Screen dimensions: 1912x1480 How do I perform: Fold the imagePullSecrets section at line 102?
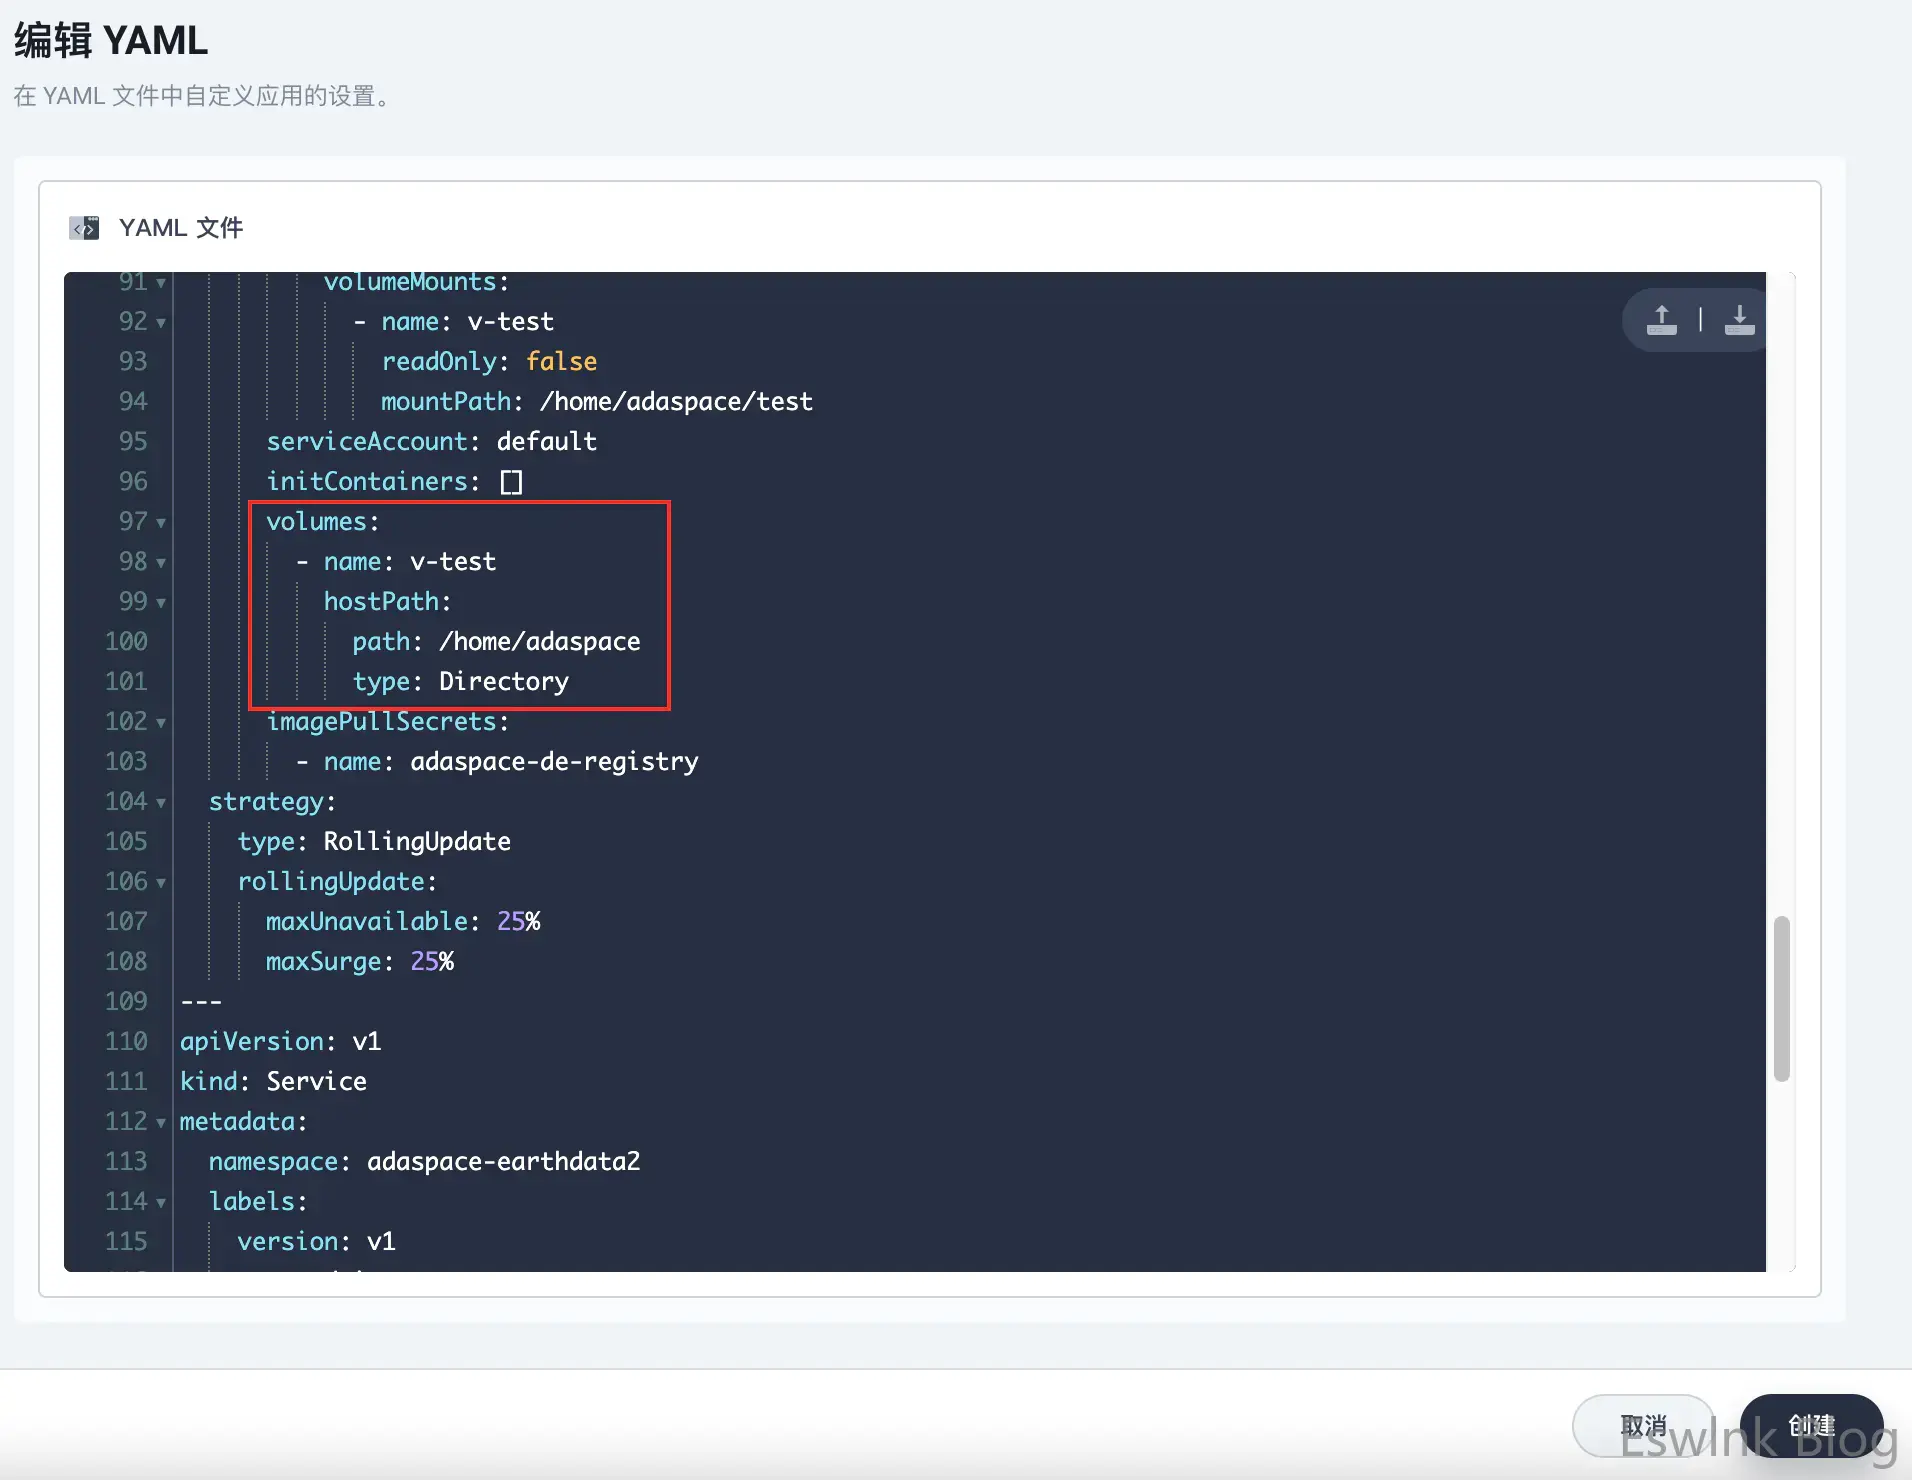[x=161, y=722]
